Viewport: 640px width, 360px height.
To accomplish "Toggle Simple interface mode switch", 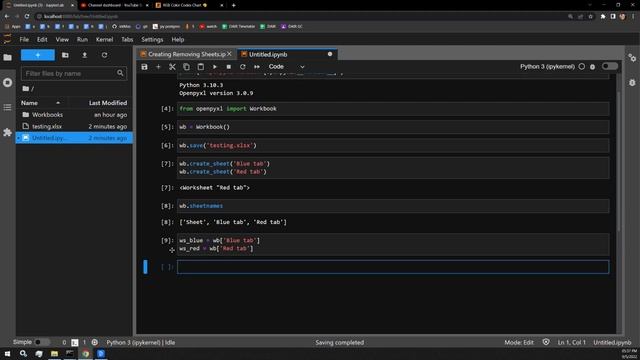I will point(42,342).
